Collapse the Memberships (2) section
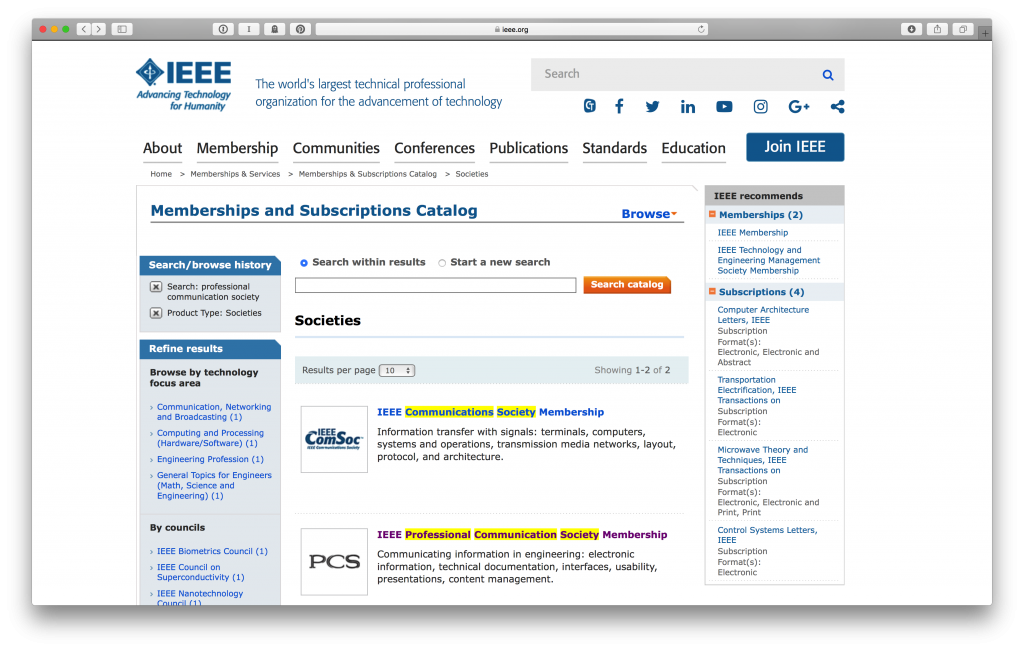The height and width of the screenshot is (651, 1024). click(712, 214)
